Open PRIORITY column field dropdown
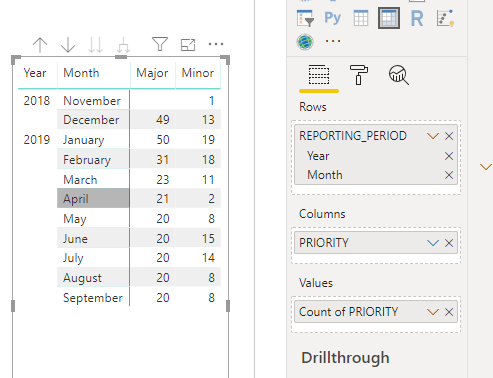 point(433,243)
